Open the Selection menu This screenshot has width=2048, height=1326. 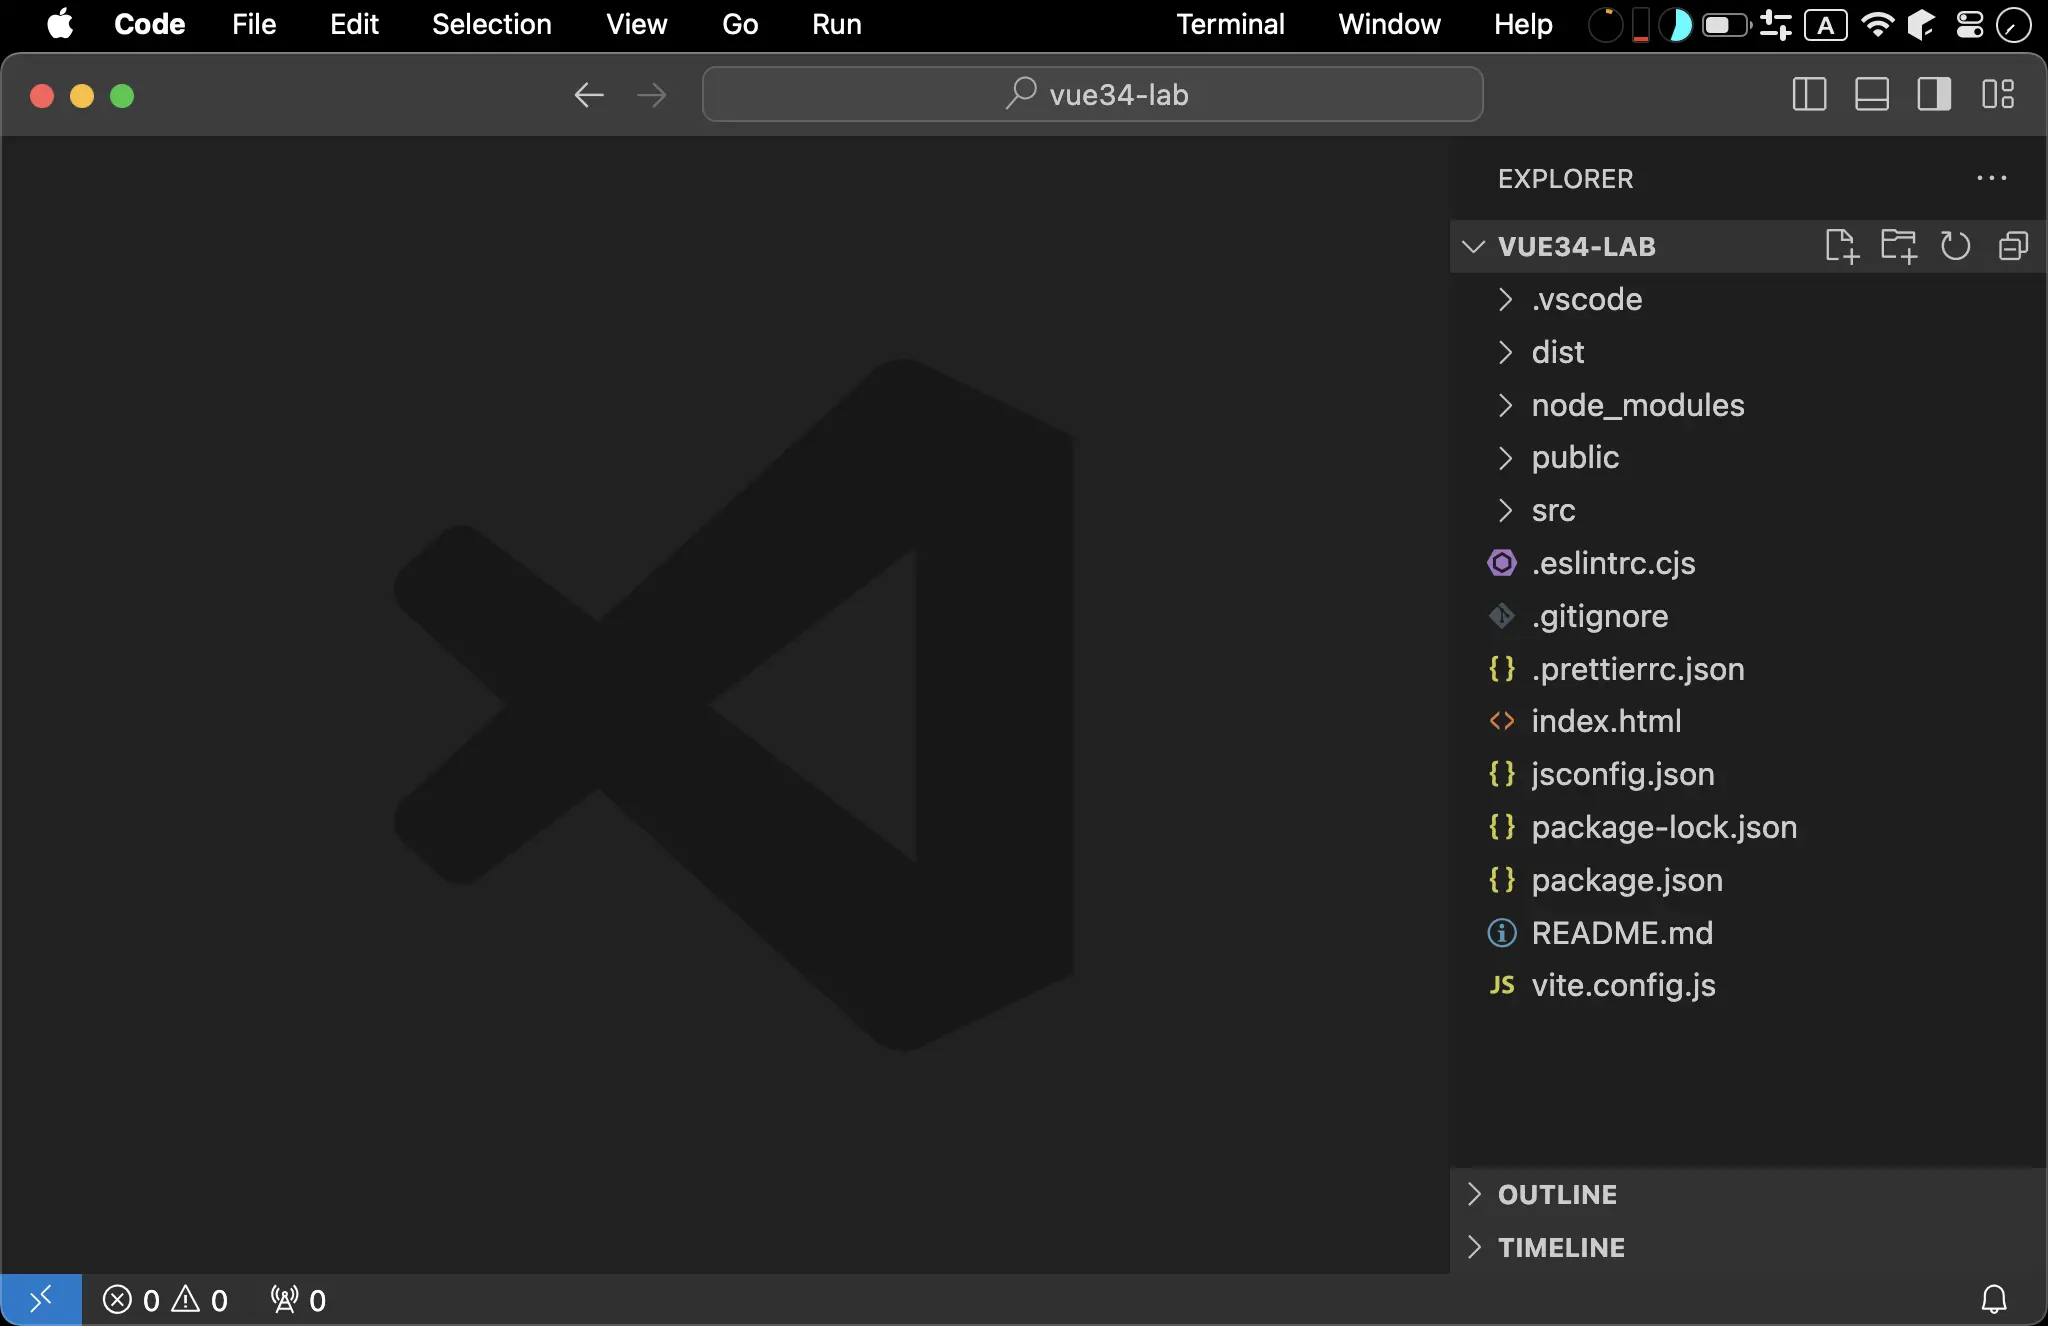(x=491, y=24)
